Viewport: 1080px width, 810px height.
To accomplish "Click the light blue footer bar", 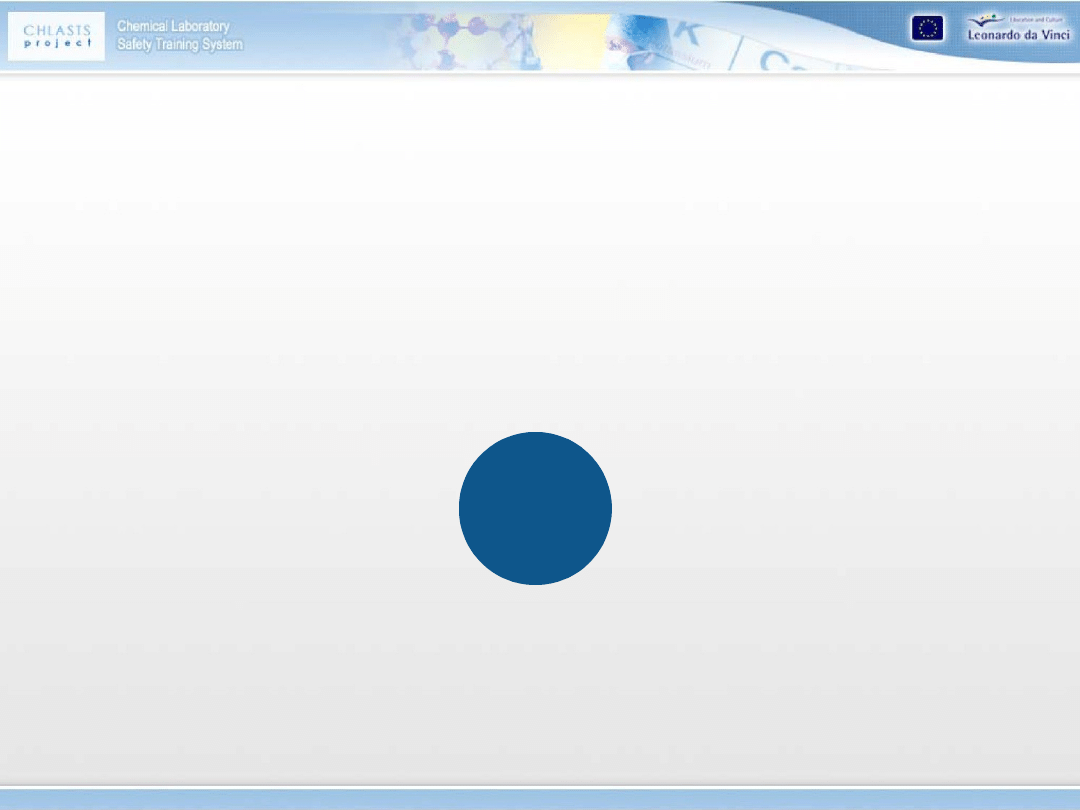I will (x=540, y=799).
